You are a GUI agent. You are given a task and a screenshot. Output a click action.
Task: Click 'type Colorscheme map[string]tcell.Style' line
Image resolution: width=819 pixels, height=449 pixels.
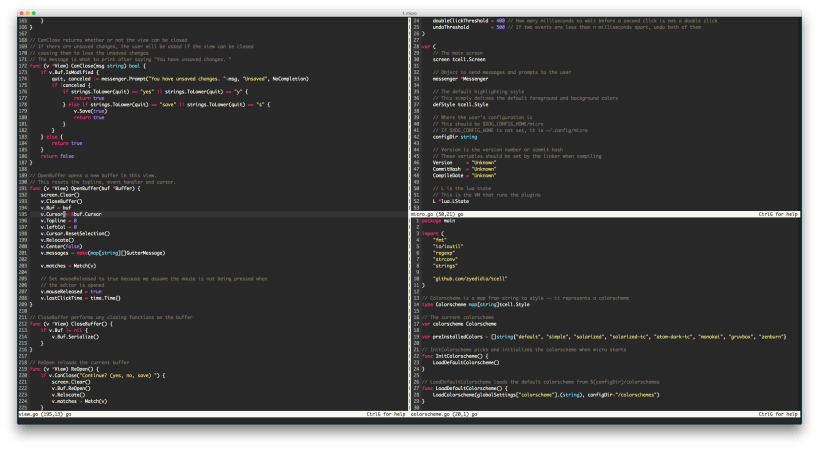[475, 304]
